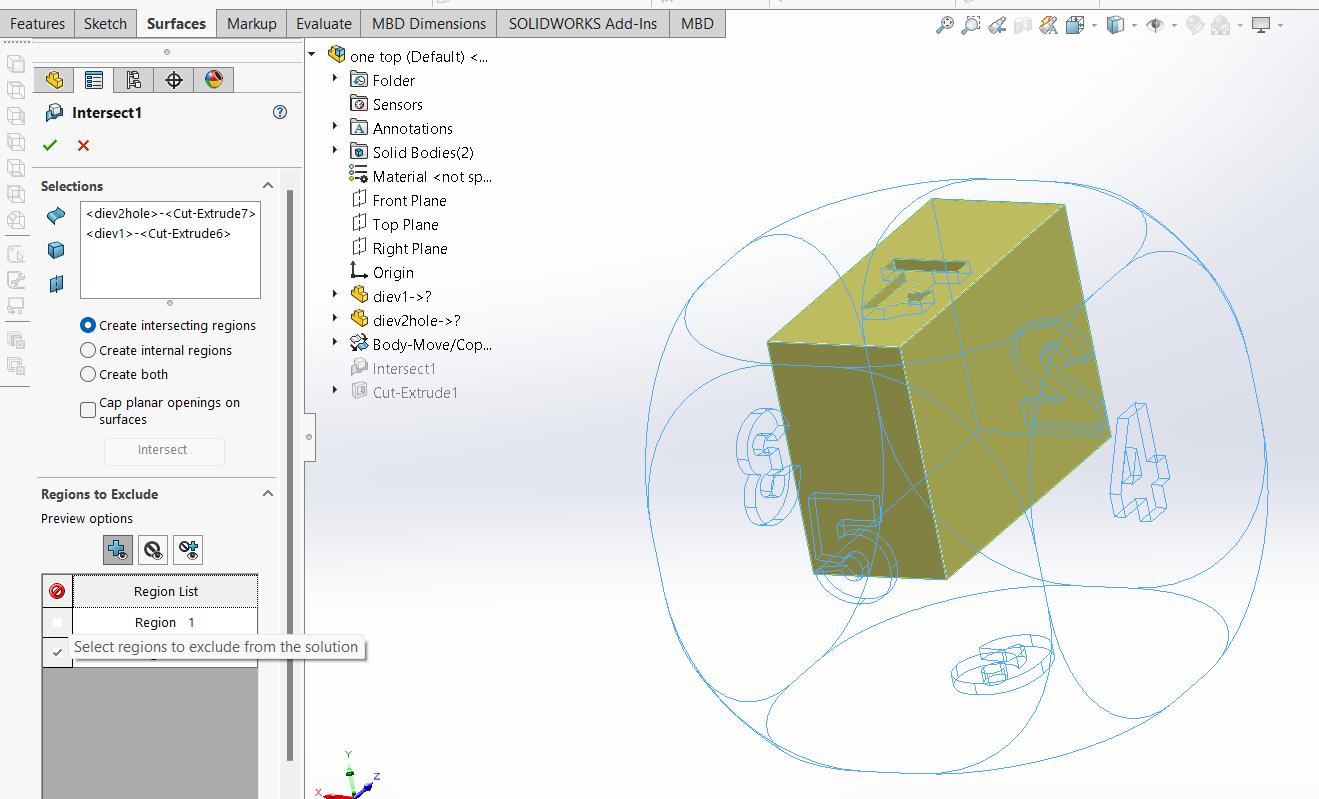
Task: Open the Features ribbon tab
Action: pos(37,23)
